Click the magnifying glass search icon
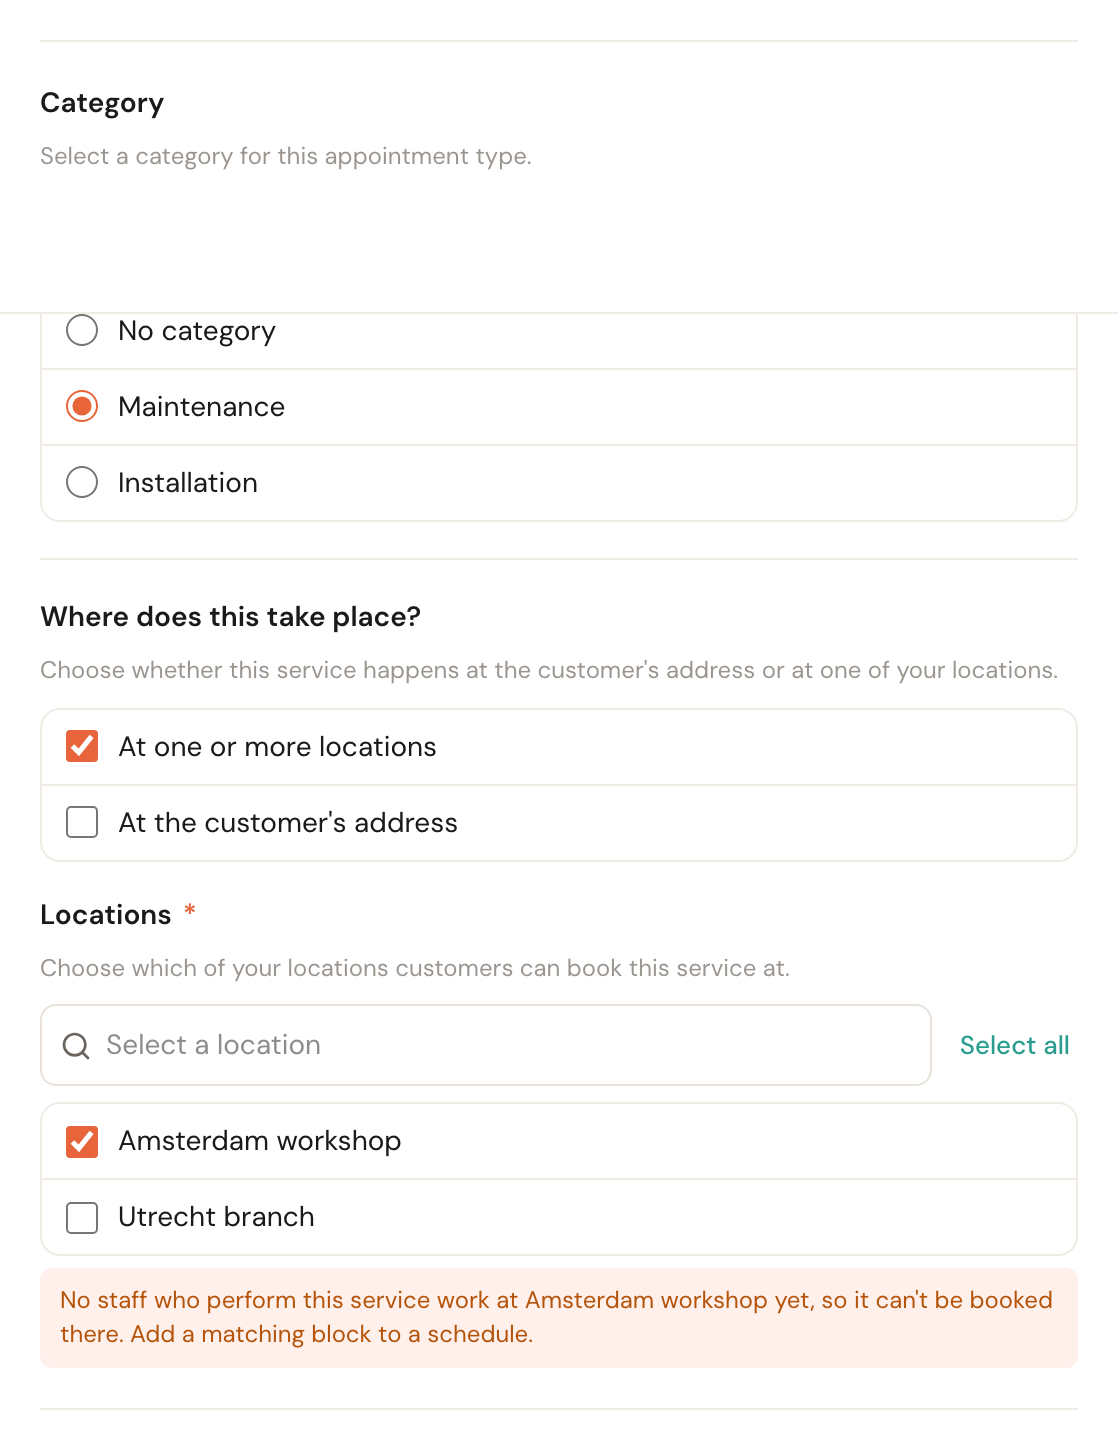Viewport: 1118px width, 1446px height. (x=76, y=1046)
